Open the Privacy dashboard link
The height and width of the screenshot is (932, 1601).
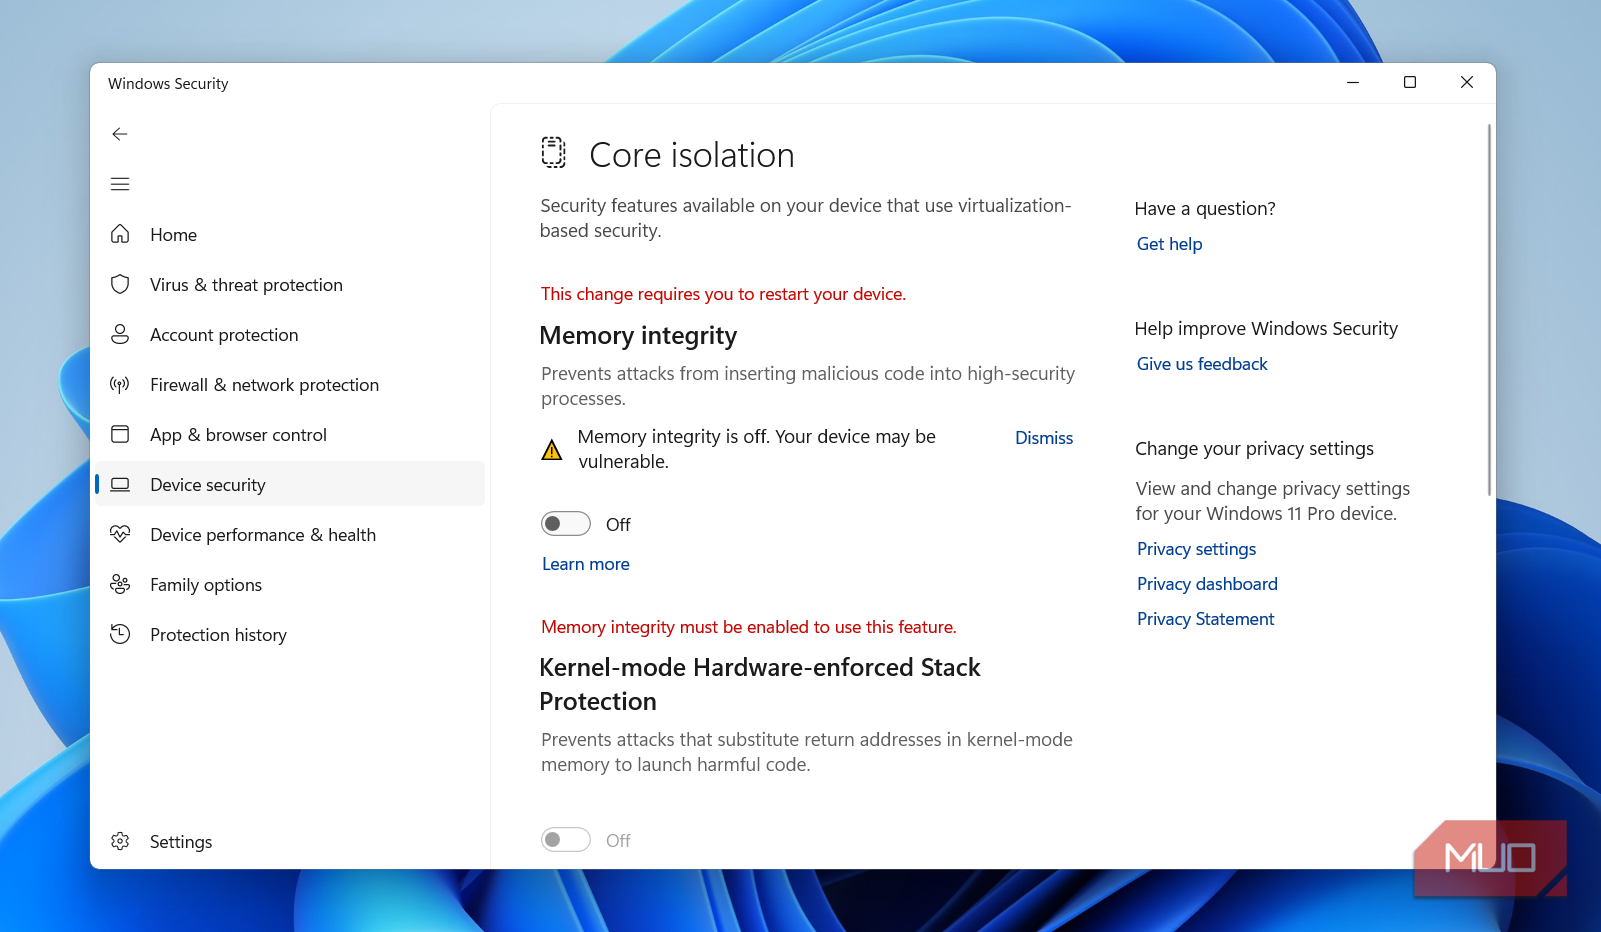1207,584
